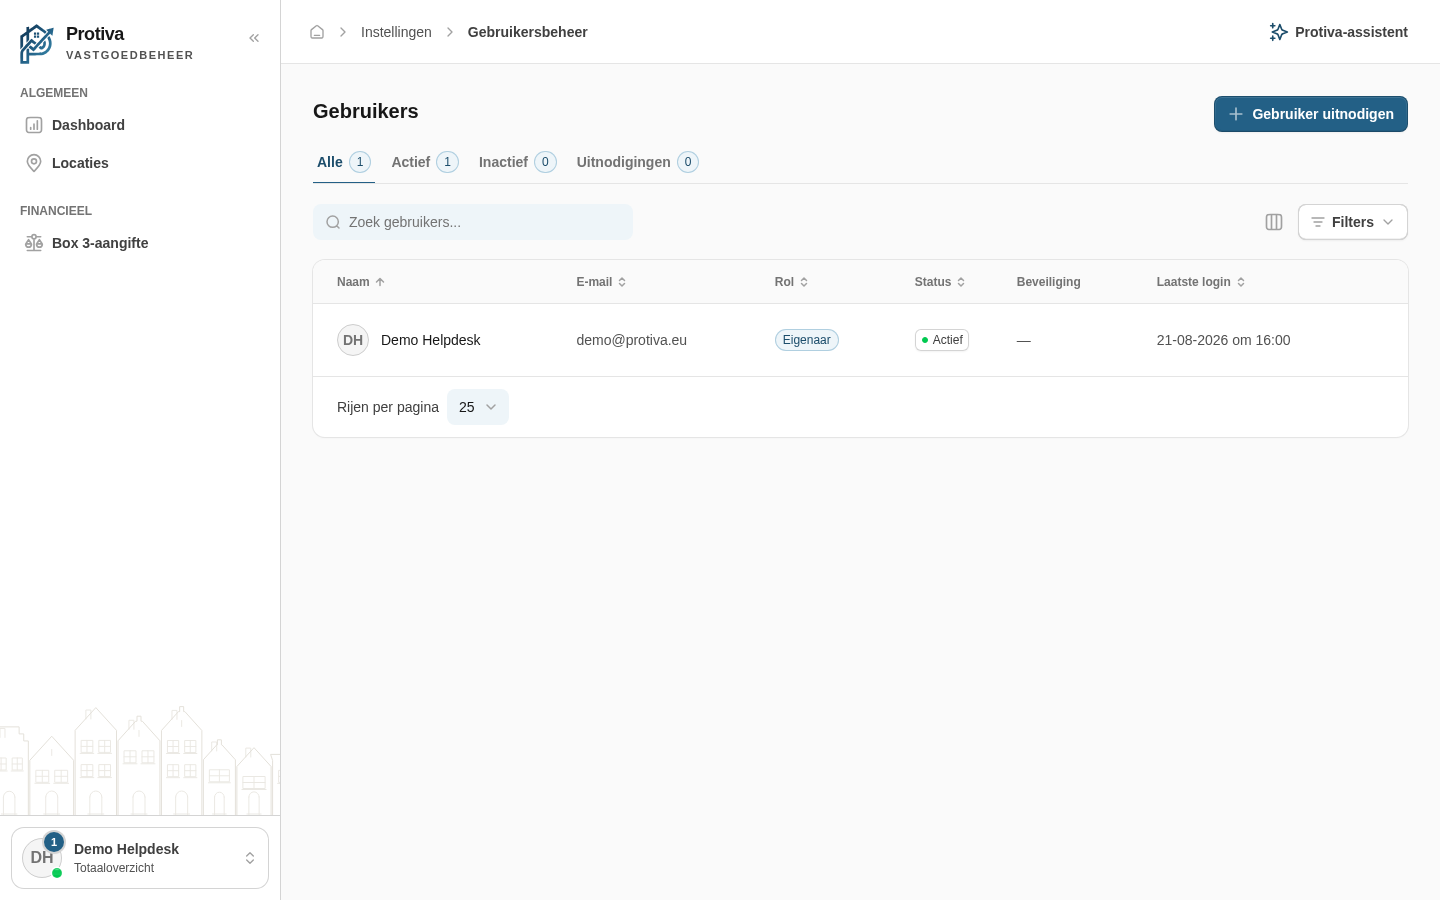Sort the table by Status column

pos(940,282)
